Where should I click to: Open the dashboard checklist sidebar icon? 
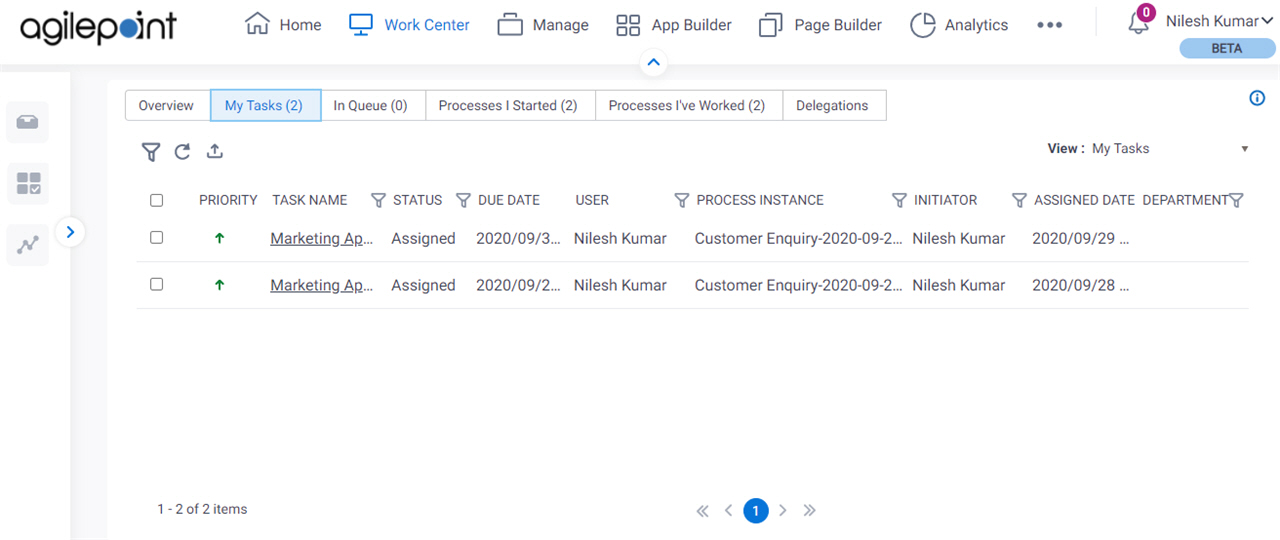28,183
